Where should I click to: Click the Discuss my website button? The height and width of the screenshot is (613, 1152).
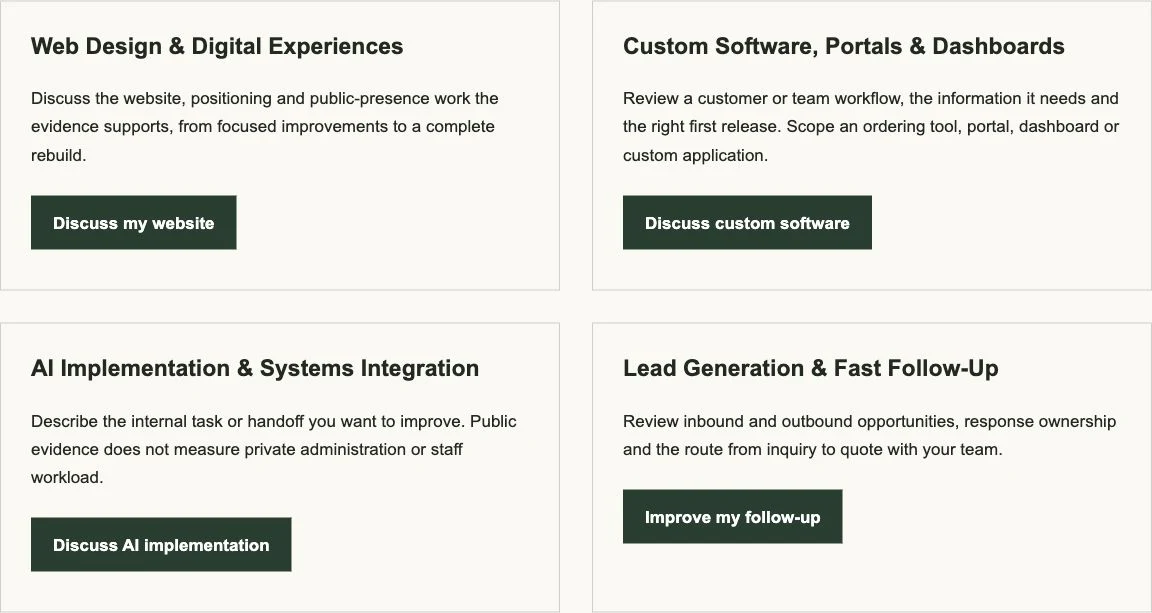pyautogui.click(x=134, y=223)
